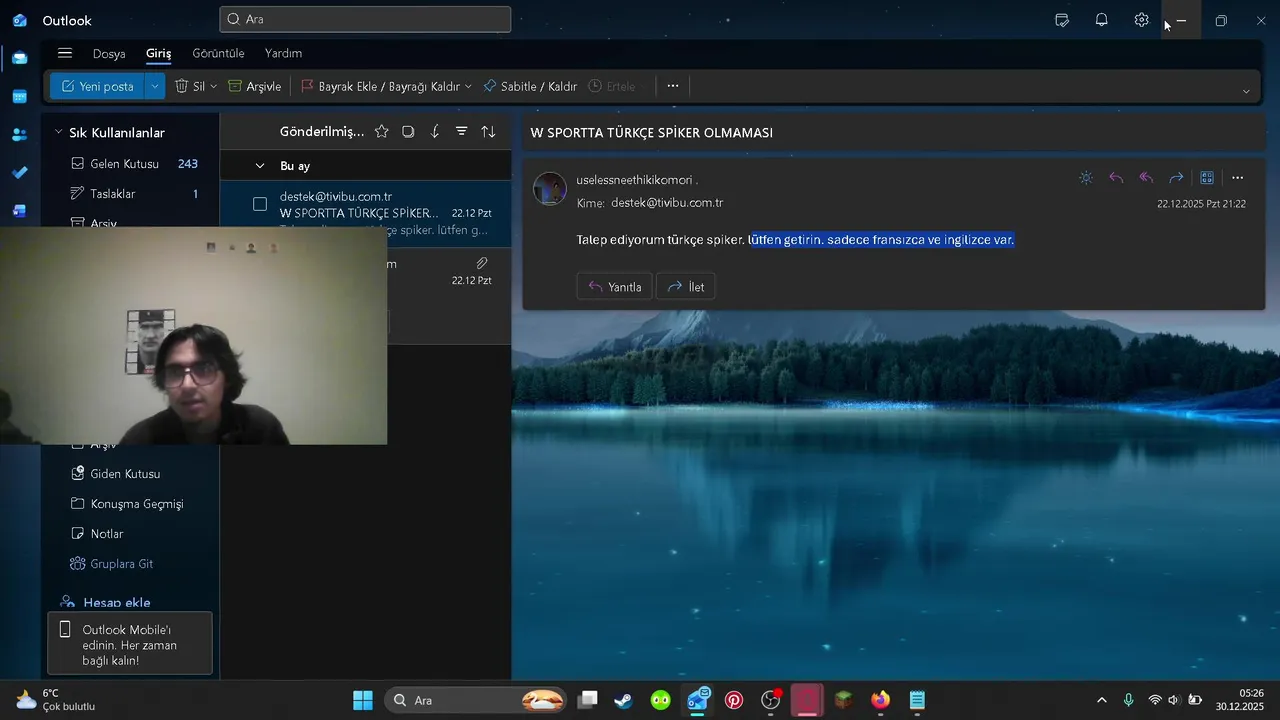
Task: Click the Yanıtla reply button
Action: pos(615,287)
